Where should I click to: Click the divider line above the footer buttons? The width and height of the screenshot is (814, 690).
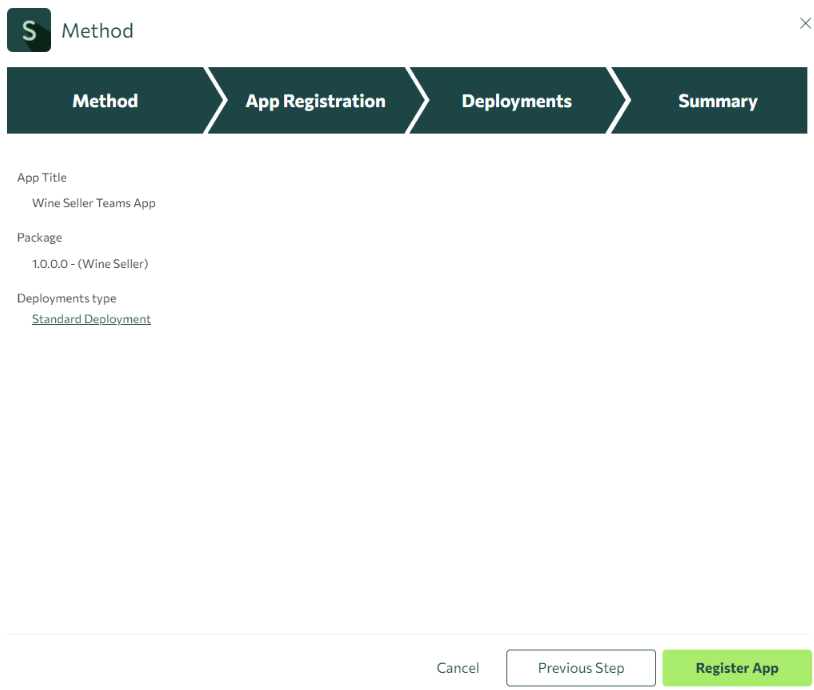coord(407,633)
